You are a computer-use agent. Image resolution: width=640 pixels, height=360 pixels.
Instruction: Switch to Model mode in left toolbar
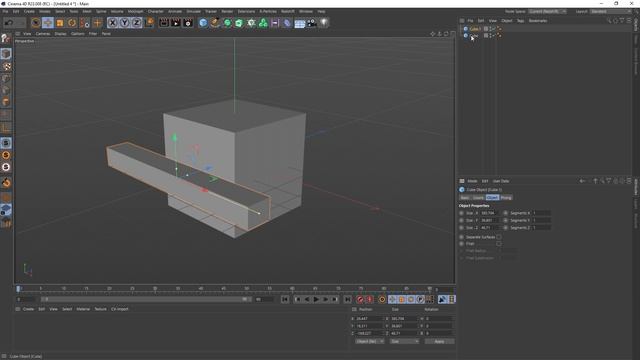point(6,54)
